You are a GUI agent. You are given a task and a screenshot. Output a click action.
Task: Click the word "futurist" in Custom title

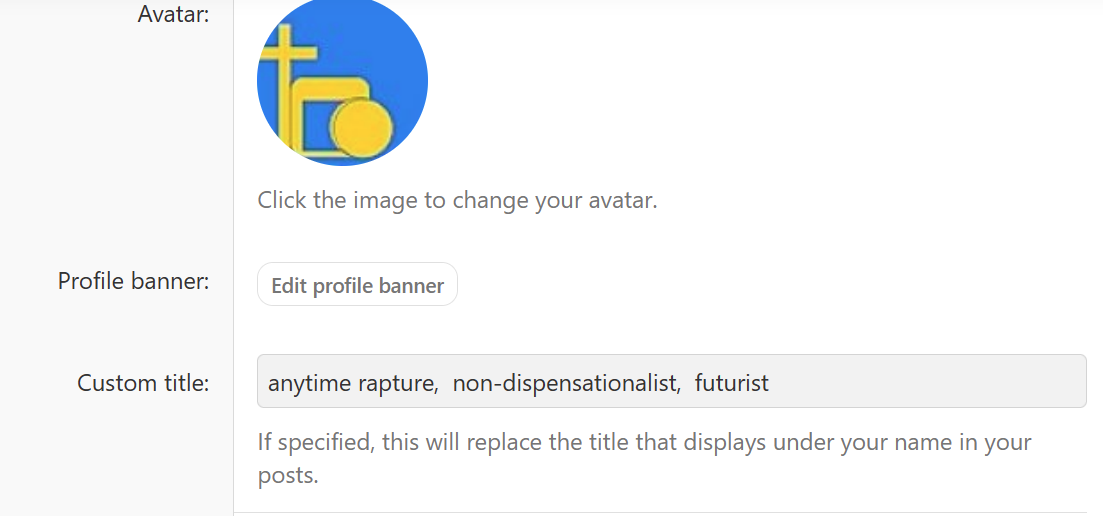(x=732, y=383)
